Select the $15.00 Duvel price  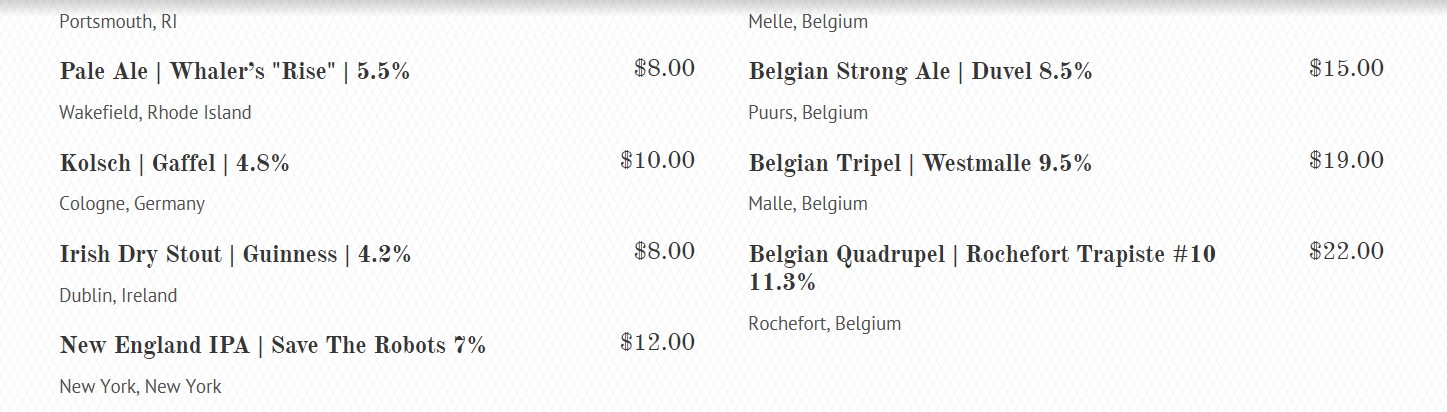[x=1346, y=68]
